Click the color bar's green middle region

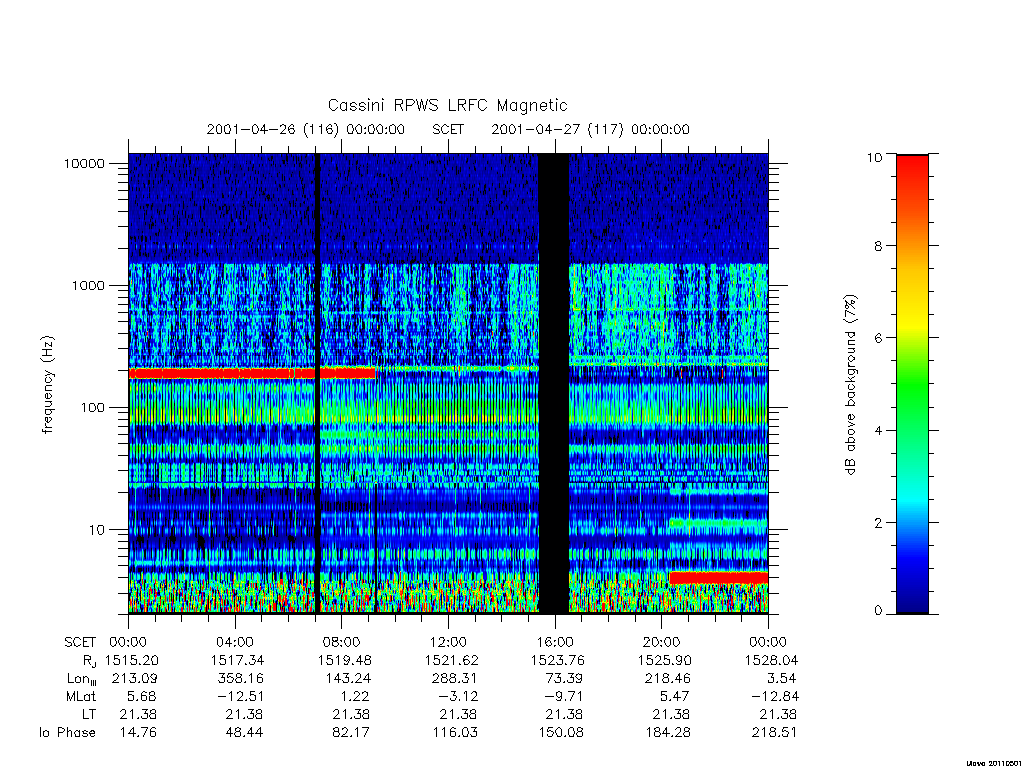coord(912,385)
